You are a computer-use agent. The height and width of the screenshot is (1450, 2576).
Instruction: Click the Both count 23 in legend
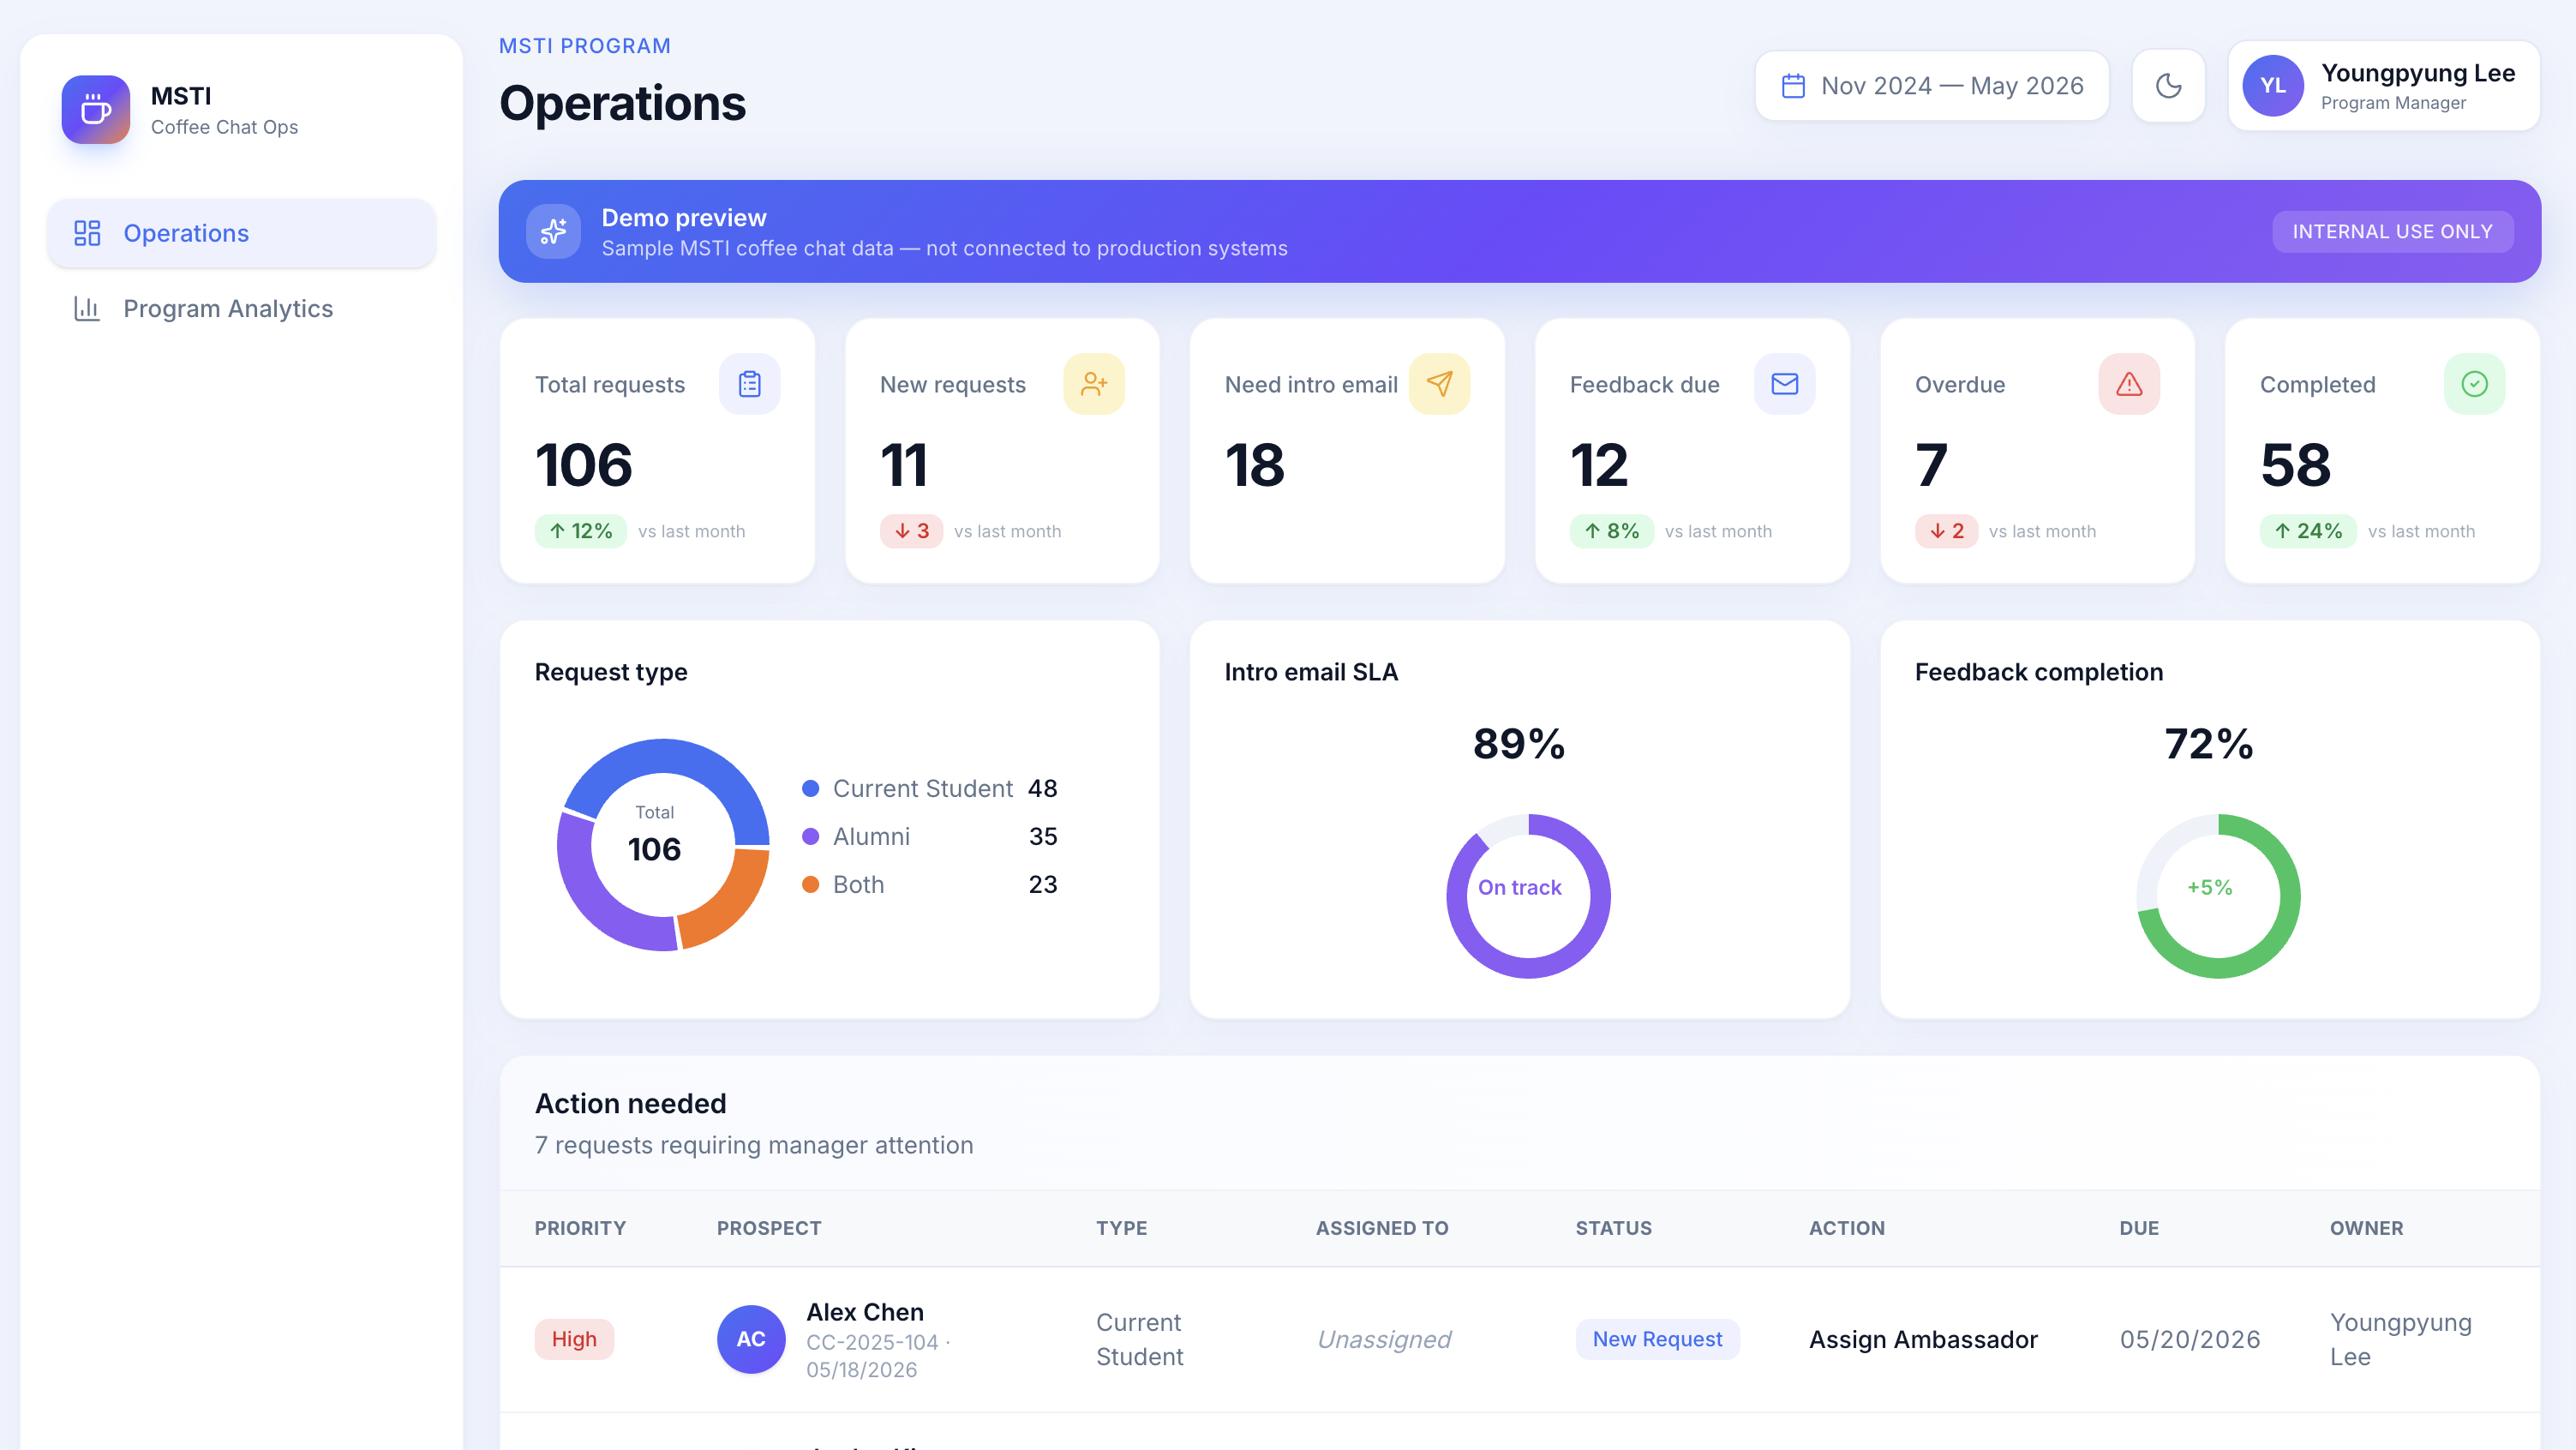(x=1043, y=884)
